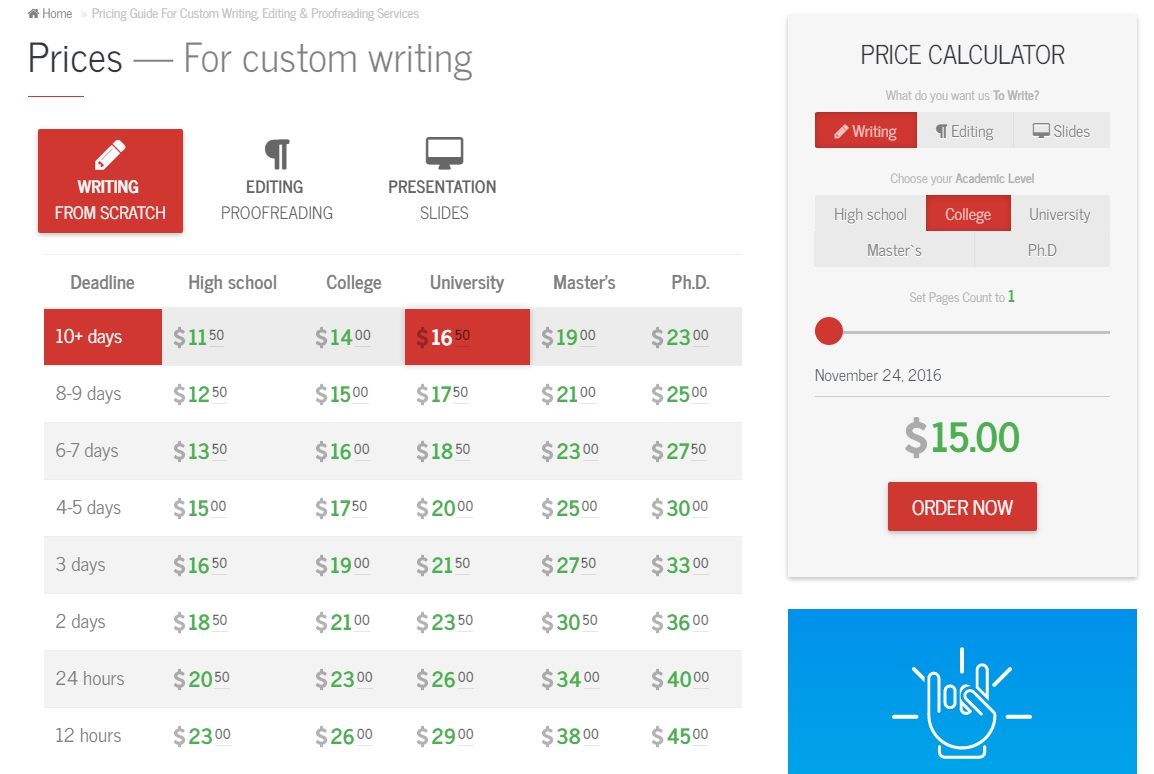Choose Slides in the price calculator

point(1061,131)
